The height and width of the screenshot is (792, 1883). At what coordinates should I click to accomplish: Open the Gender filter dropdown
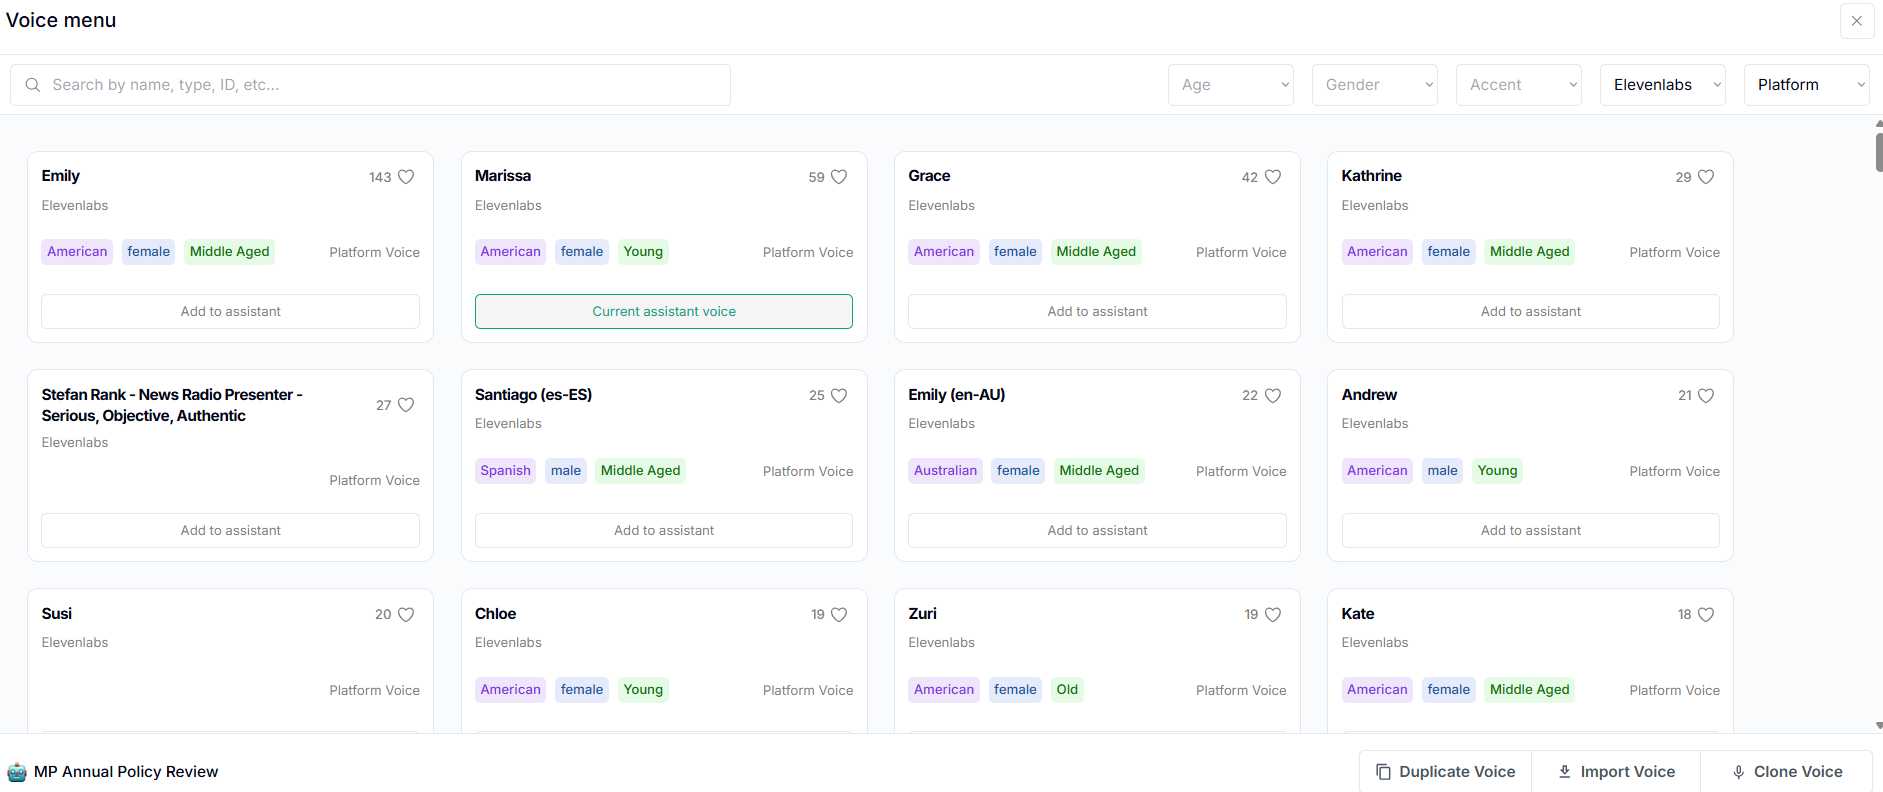pos(1375,85)
